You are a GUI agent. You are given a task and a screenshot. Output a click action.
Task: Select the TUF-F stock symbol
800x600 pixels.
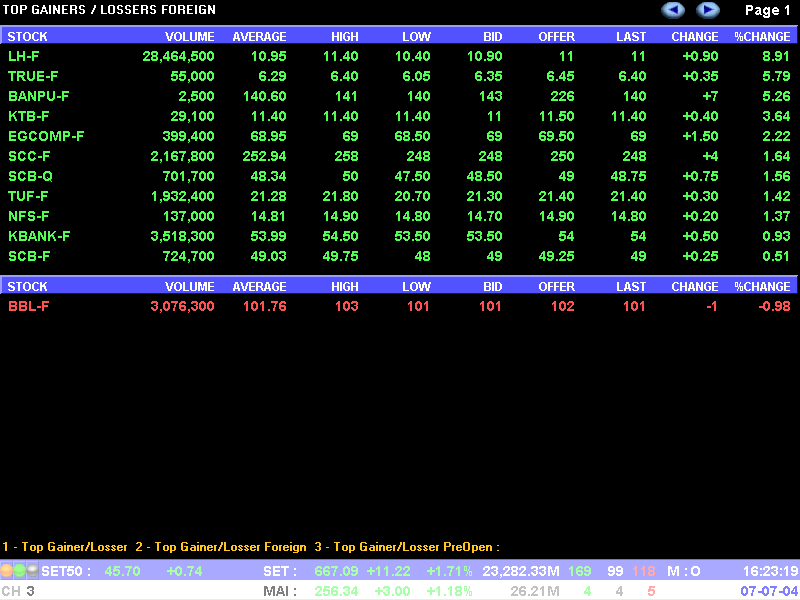tap(28, 196)
